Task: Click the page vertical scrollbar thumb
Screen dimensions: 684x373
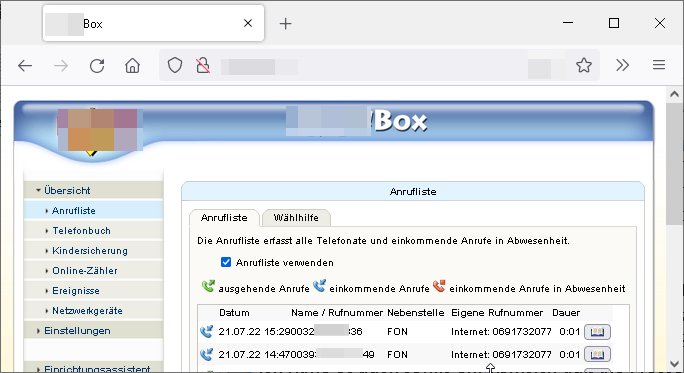Action: pyautogui.click(x=674, y=164)
